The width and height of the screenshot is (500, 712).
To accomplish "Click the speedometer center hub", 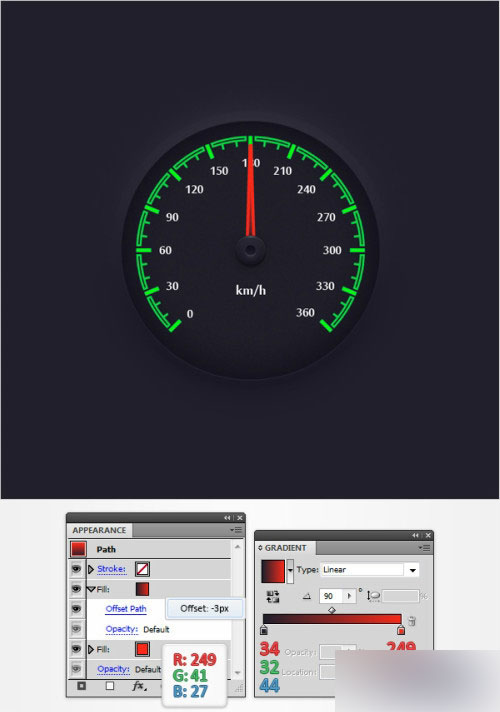I will (x=250, y=250).
